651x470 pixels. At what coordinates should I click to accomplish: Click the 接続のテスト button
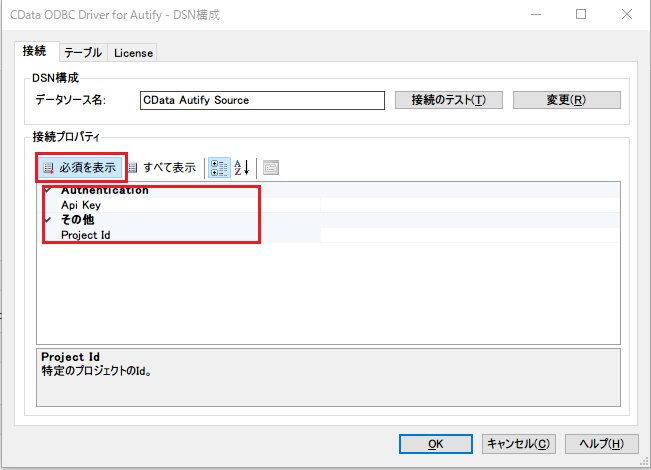[x=448, y=100]
